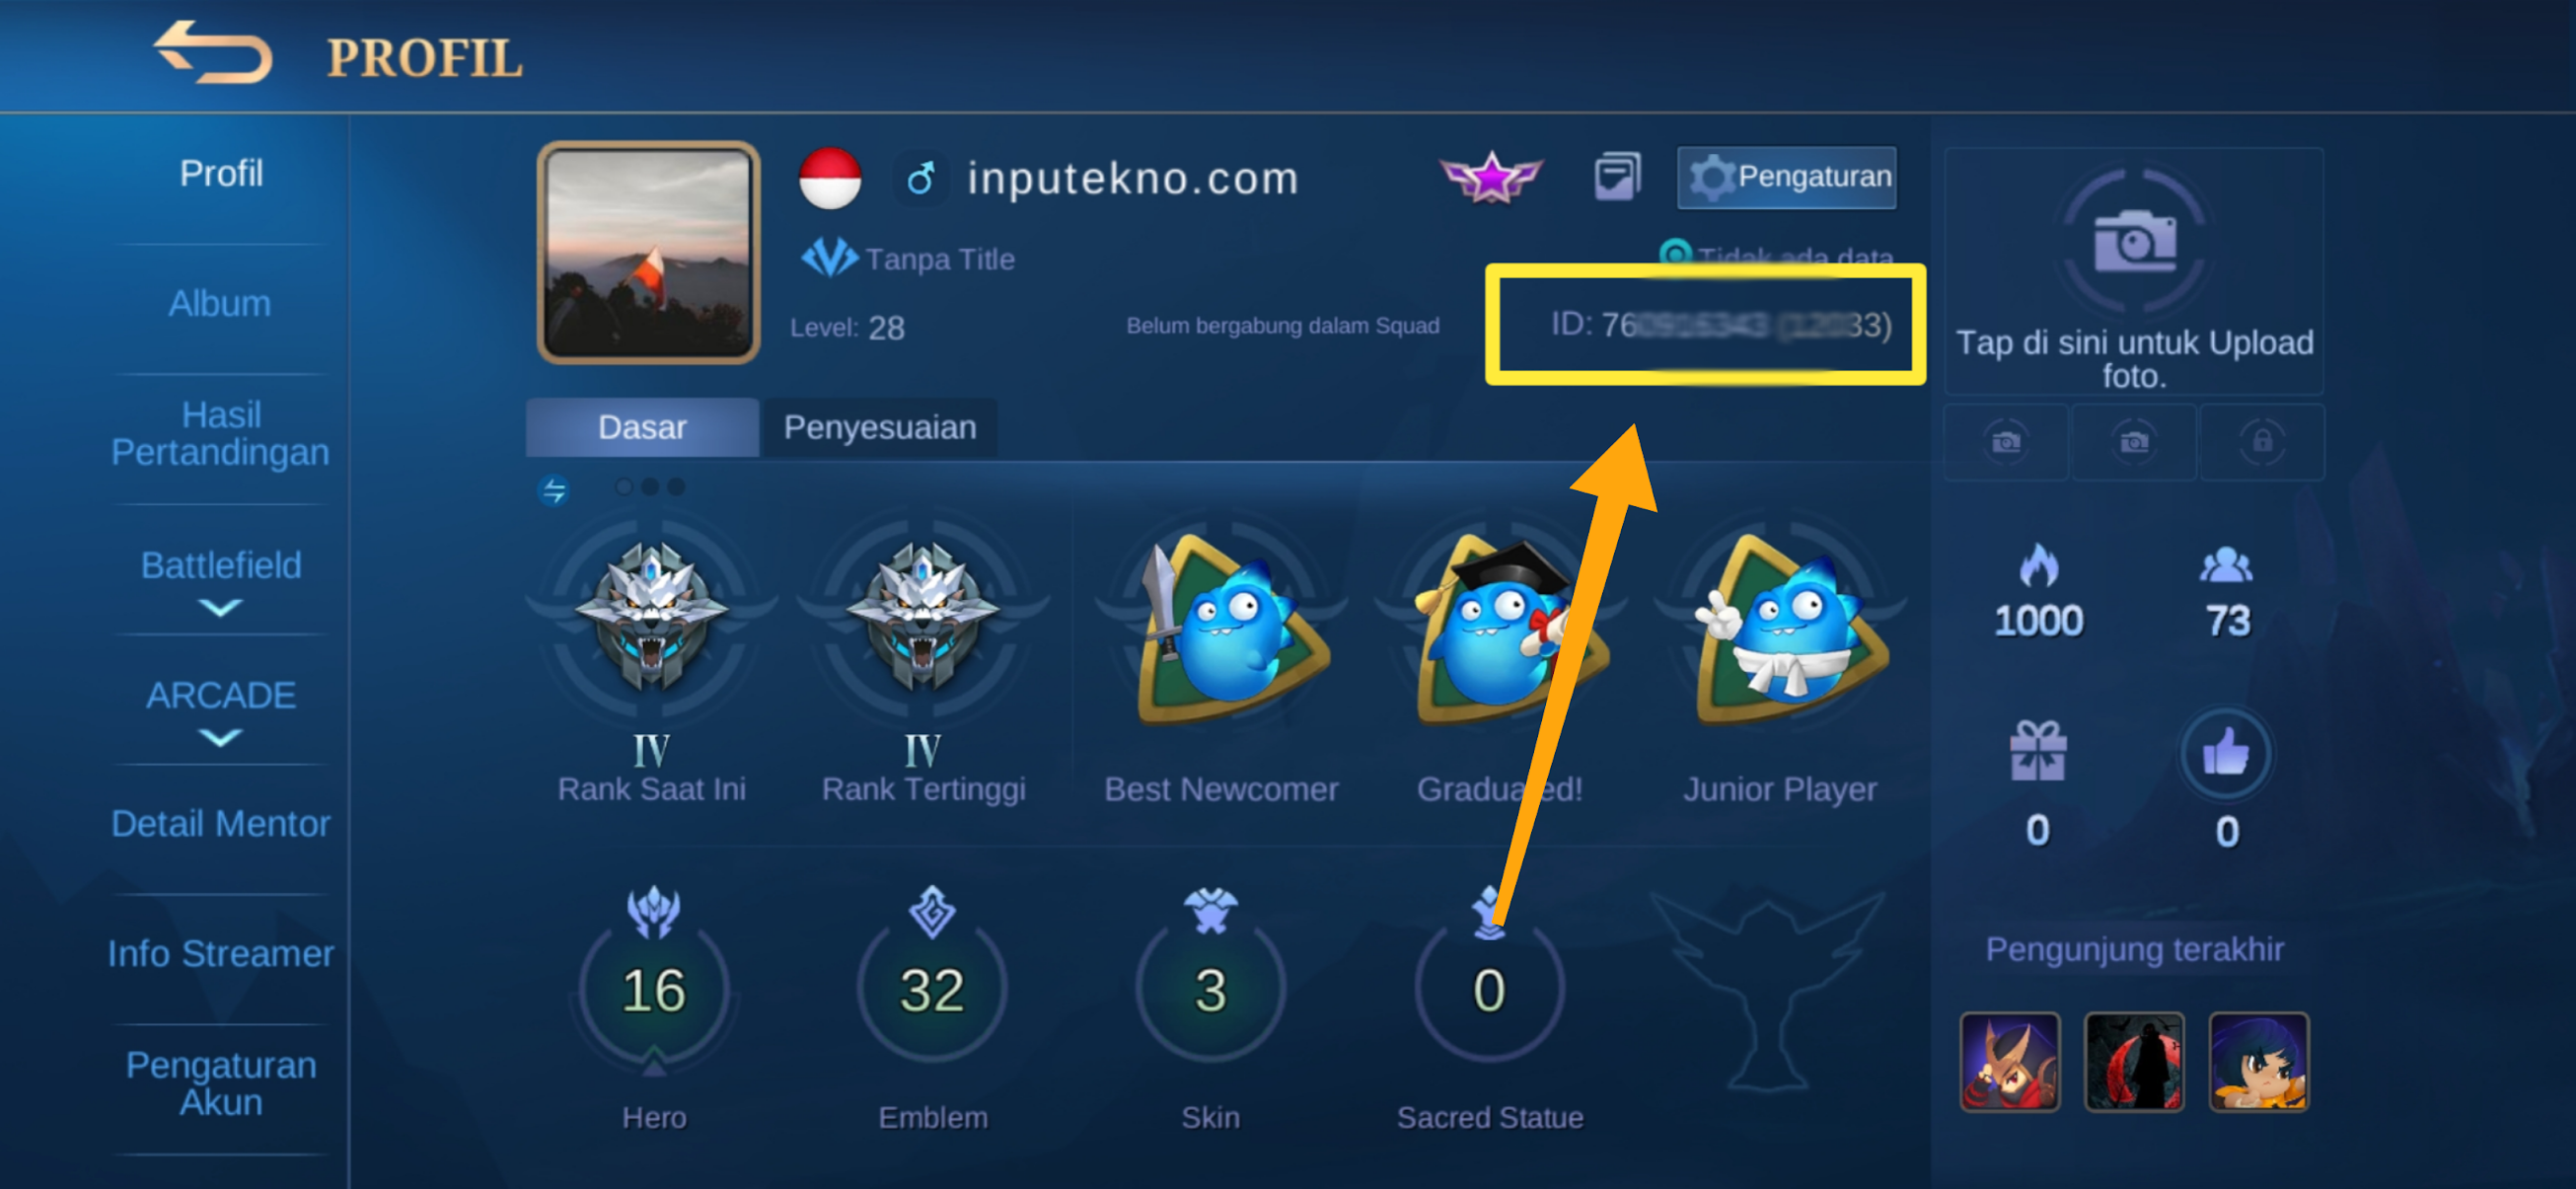This screenshot has height=1189, width=2576.
Task: Click the locked photo slot icon
Action: (2262, 441)
